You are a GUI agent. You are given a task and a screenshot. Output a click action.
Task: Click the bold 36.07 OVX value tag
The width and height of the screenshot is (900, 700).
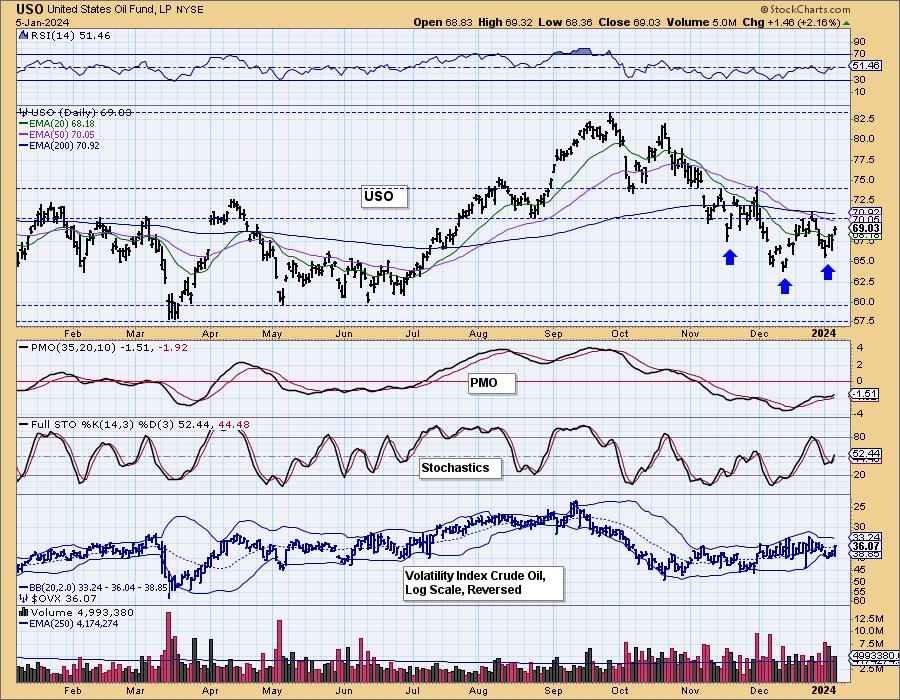click(x=866, y=546)
